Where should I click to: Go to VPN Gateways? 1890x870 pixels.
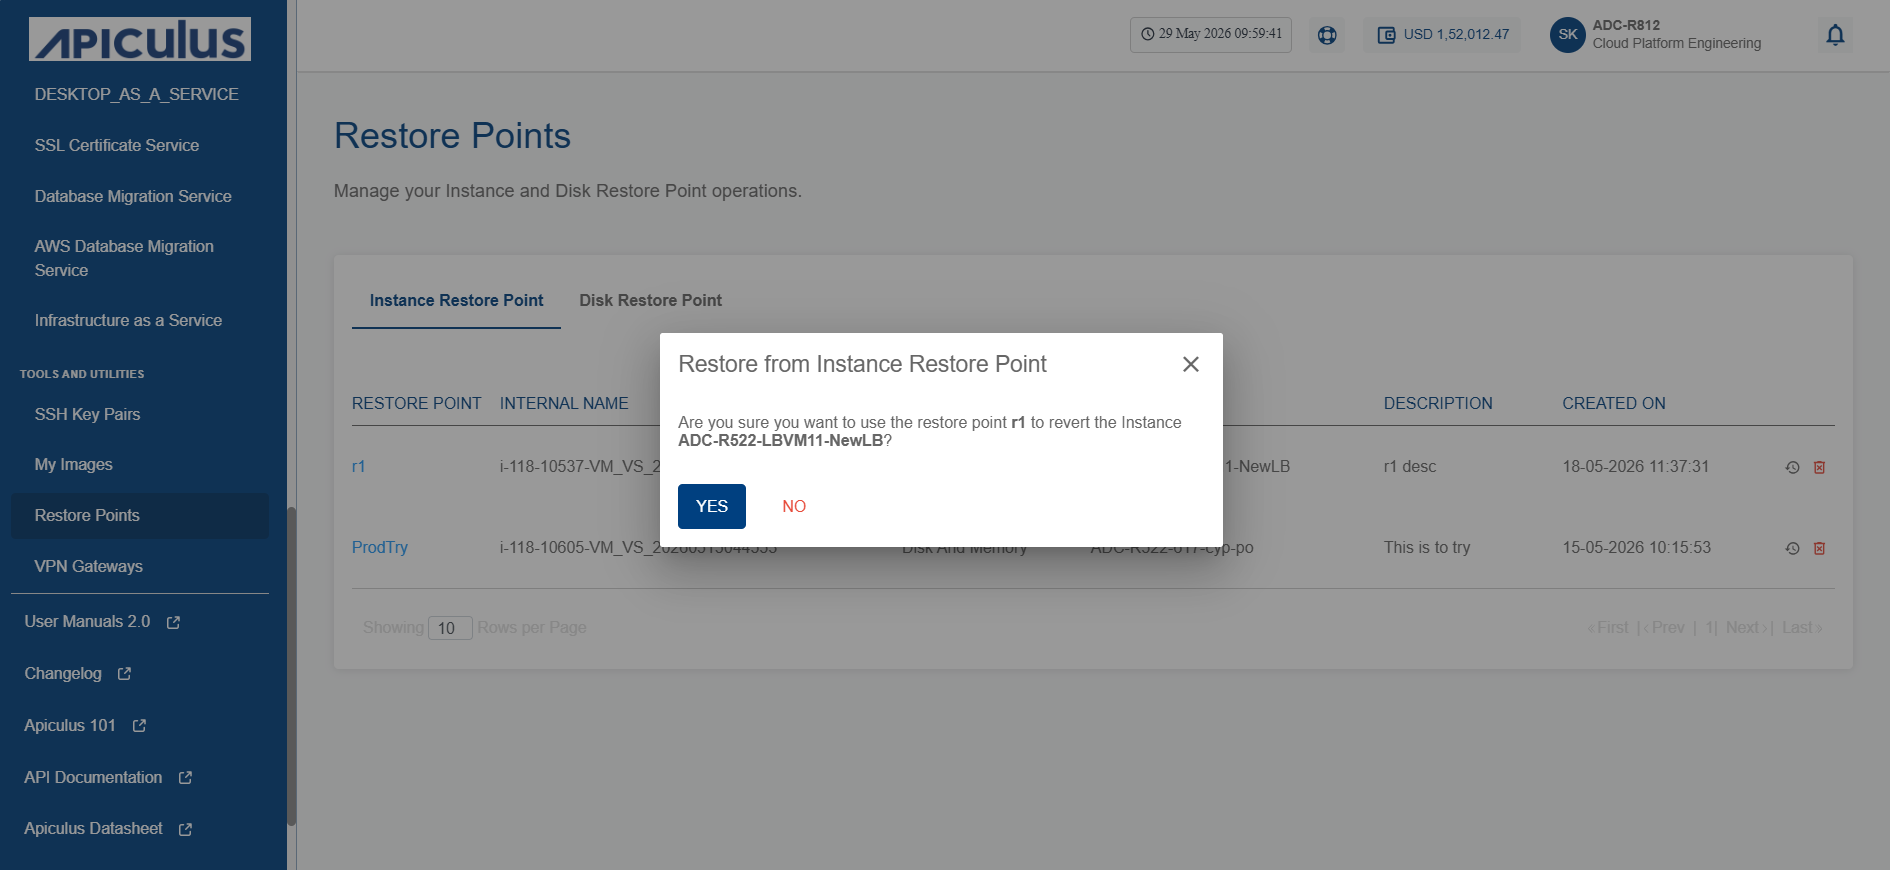click(89, 566)
